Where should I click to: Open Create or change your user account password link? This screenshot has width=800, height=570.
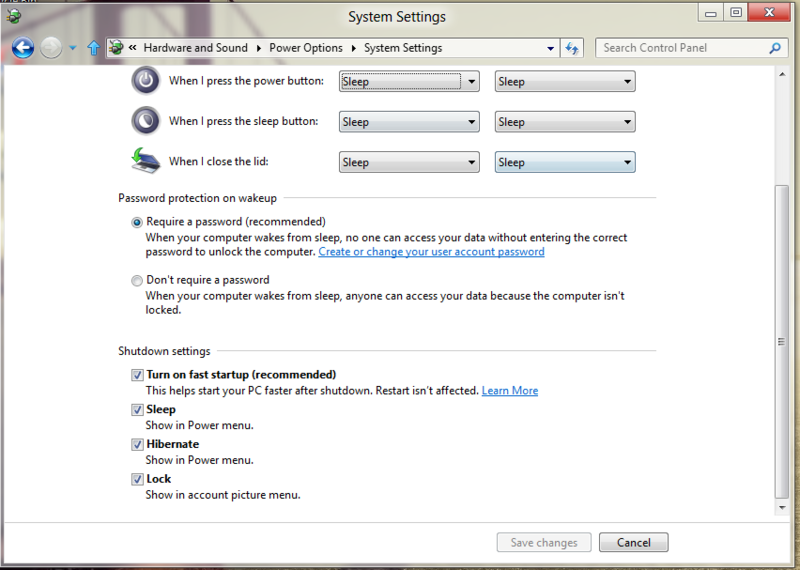pyautogui.click(x=431, y=252)
